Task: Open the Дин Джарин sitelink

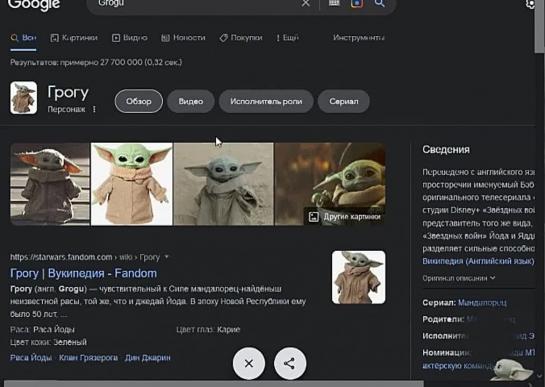Action: tap(148, 357)
